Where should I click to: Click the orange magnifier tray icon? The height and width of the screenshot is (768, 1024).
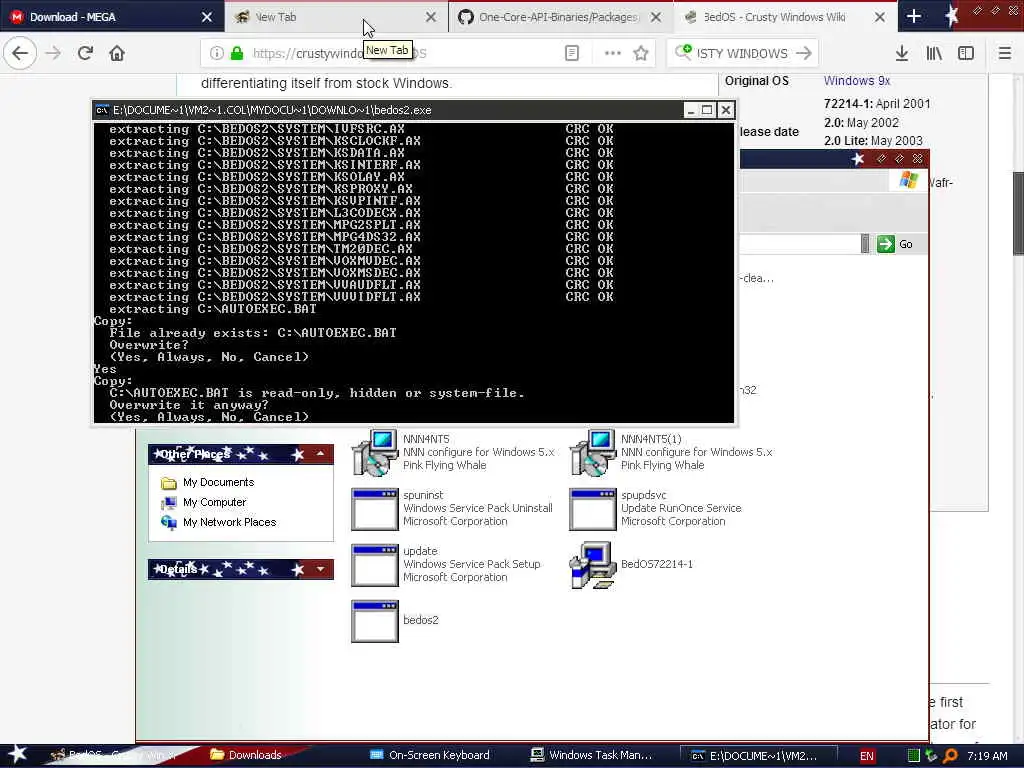(x=950, y=756)
